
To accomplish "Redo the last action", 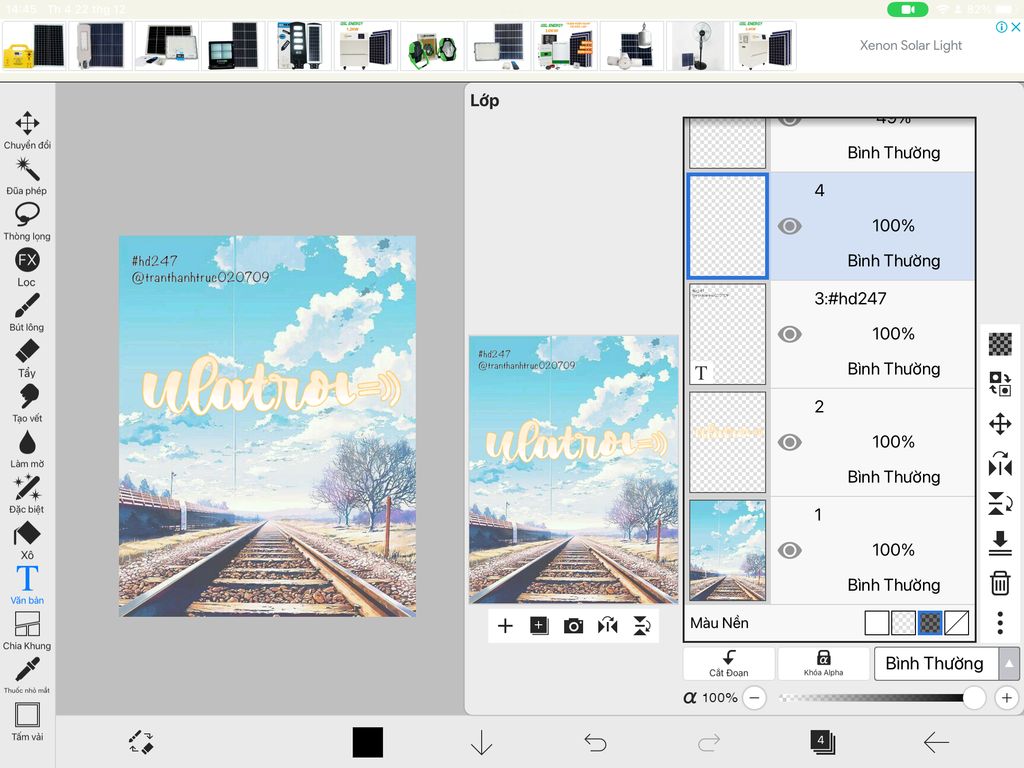I will [x=709, y=743].
